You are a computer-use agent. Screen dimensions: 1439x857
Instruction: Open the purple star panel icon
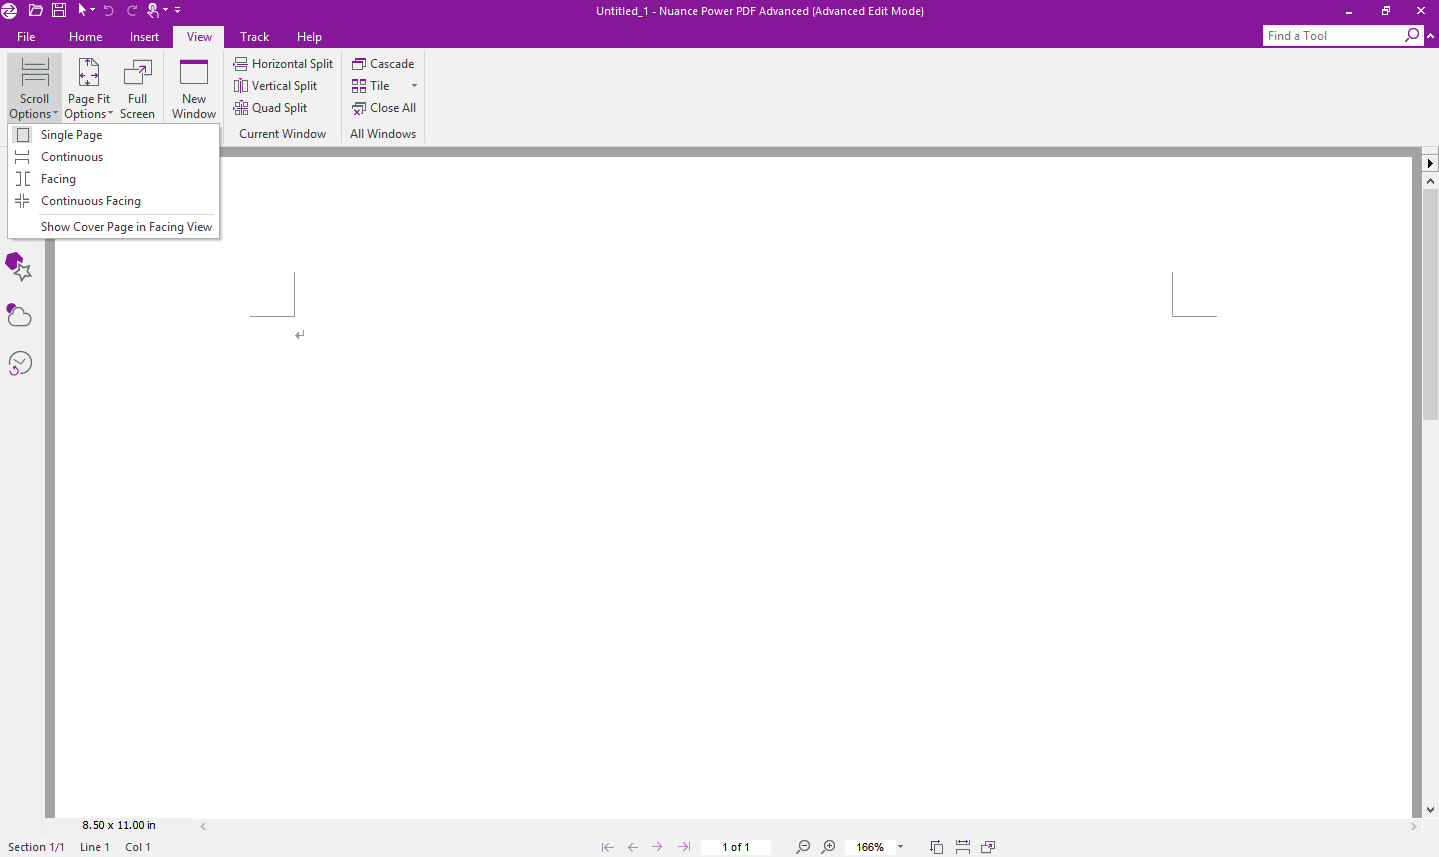point(19,266)
